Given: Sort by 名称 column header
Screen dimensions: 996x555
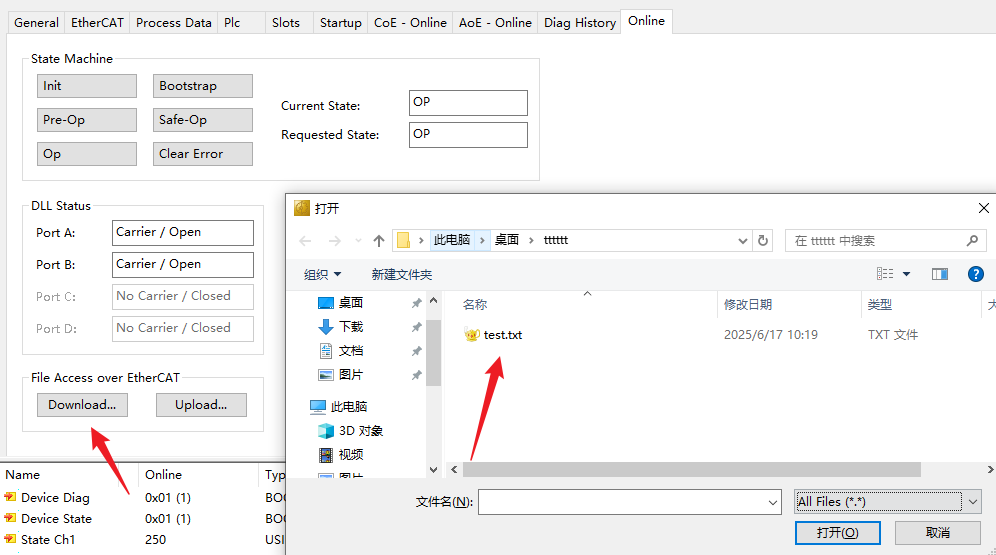Looking at the screenshot, I should pyautogui.click(x=474, y=305).
